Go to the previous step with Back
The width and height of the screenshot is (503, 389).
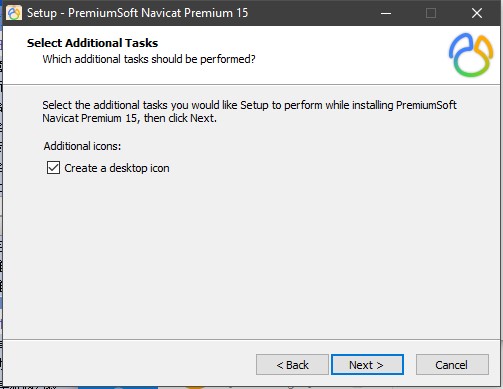[x=292, y=365]
